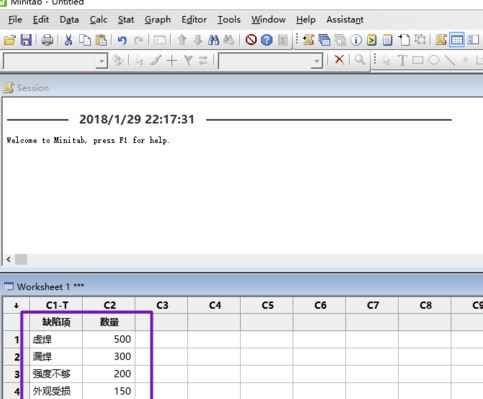Click the sigma StatGuide icon
The image size is (483, 399).
(283, 40)
